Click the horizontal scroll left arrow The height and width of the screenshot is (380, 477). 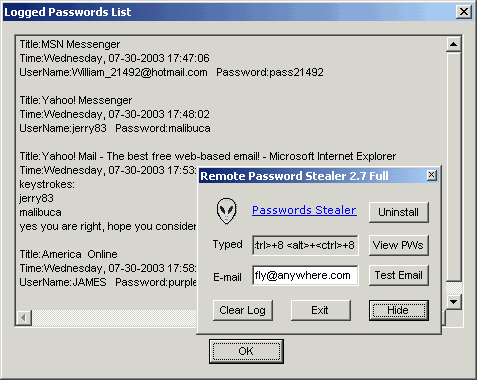click(24, 318)
